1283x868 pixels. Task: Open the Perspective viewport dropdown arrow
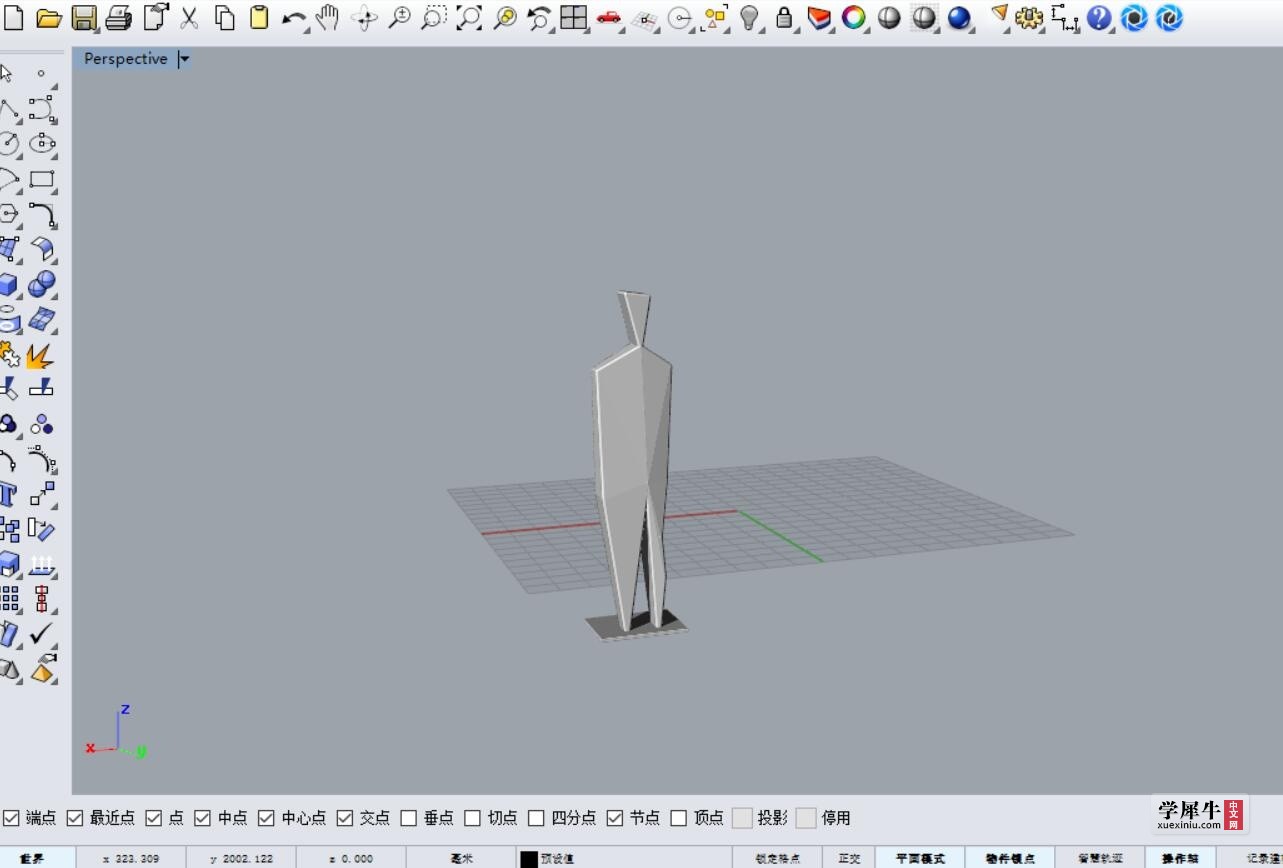click(x=184, y=59)
